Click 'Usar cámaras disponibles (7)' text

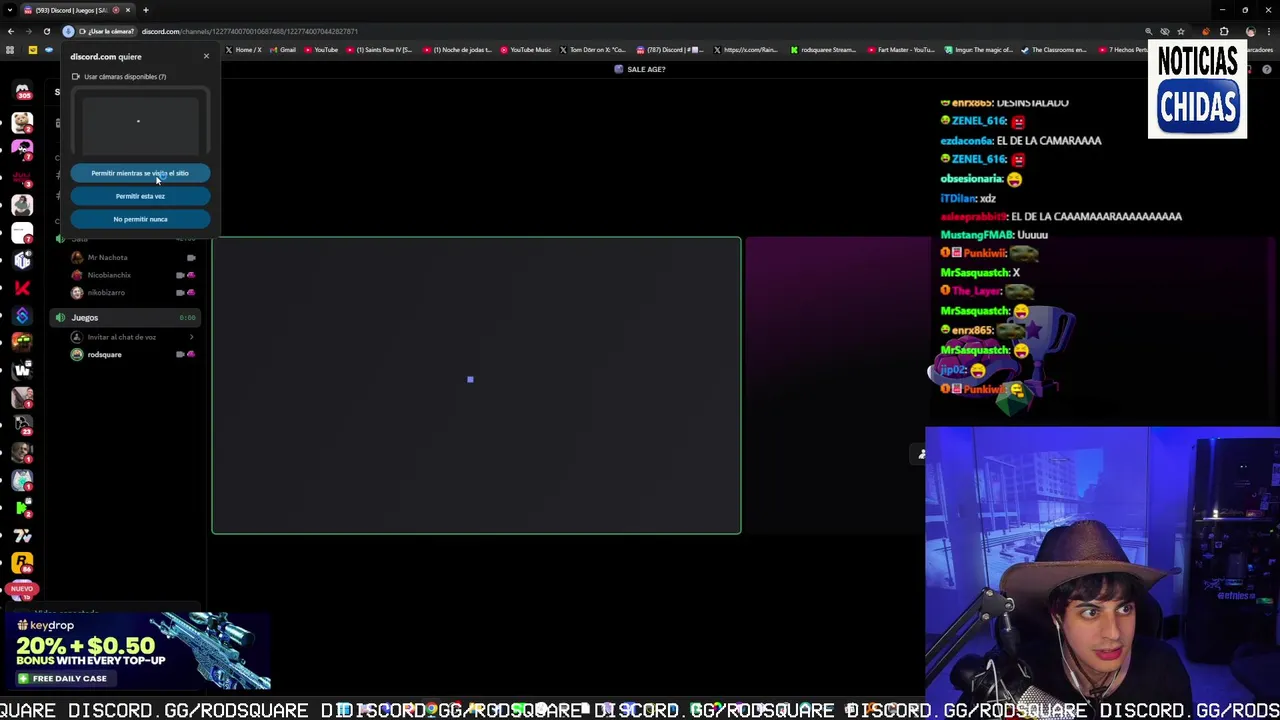coord(125,77)
